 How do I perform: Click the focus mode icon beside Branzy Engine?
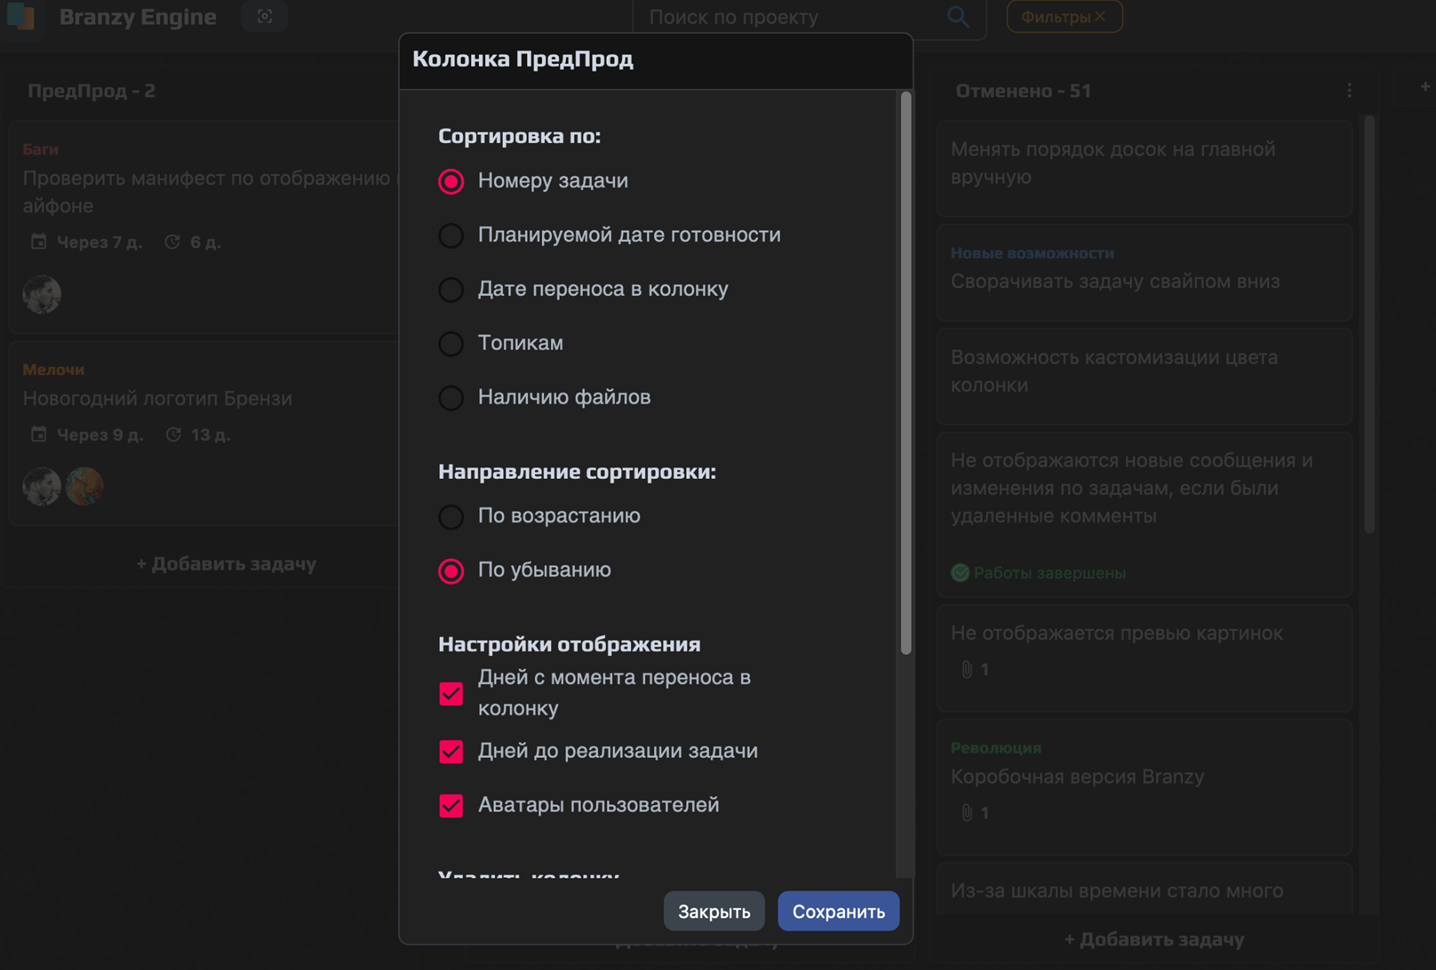pos(265,17)
